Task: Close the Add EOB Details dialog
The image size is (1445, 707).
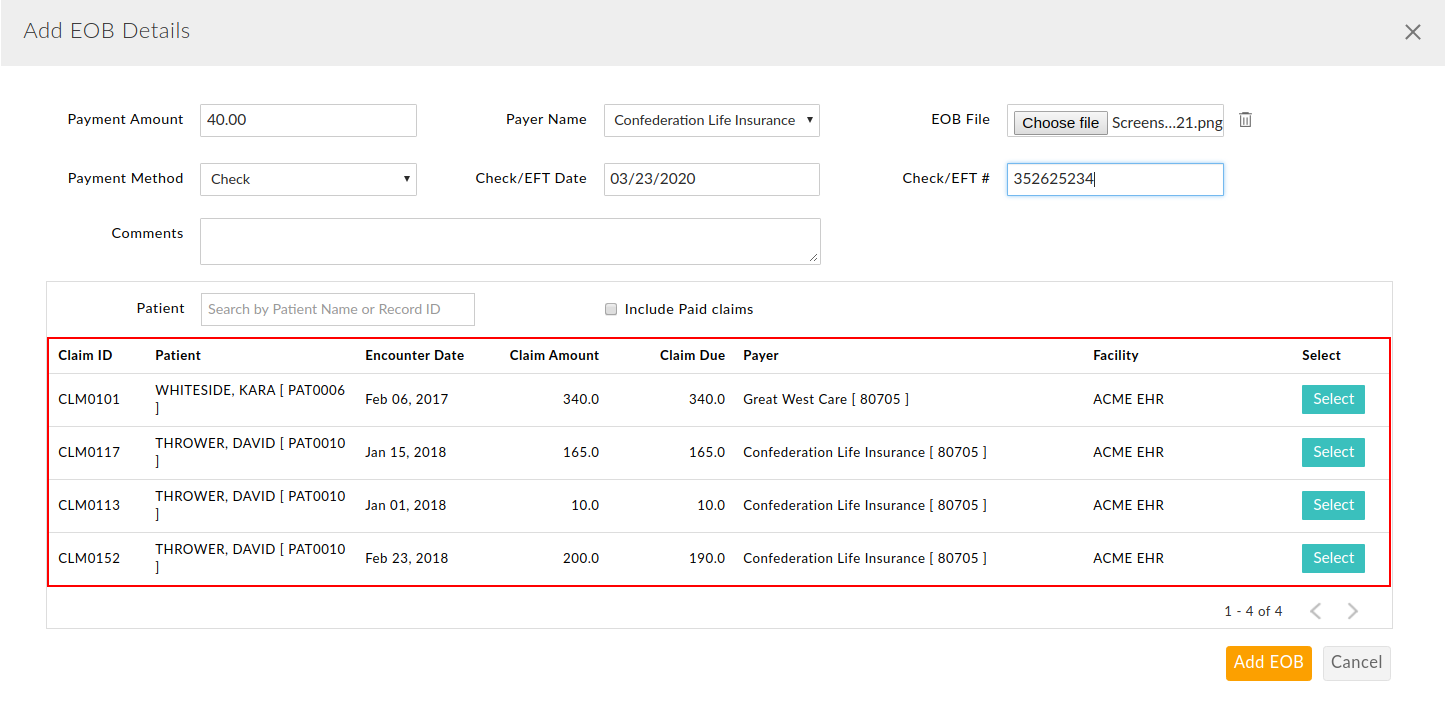Action: point(1412,32)
